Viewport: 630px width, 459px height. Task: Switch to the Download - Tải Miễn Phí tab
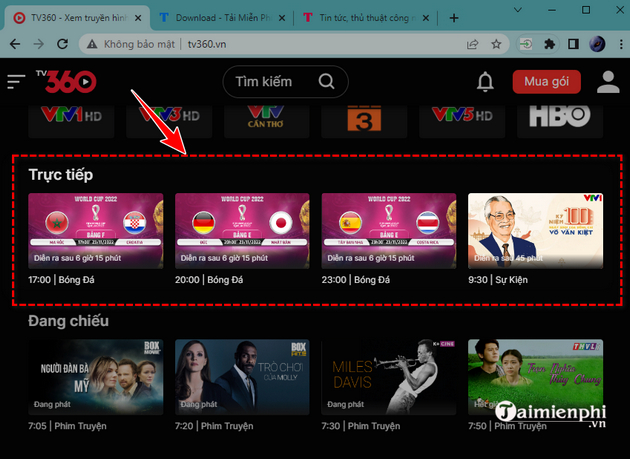[x=223, y=18]
